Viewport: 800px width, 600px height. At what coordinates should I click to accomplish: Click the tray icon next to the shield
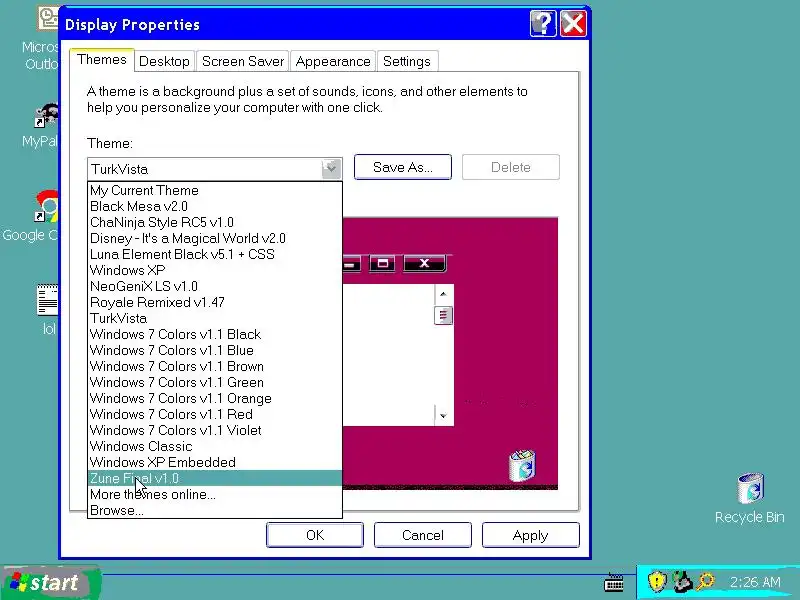point(682,581)
